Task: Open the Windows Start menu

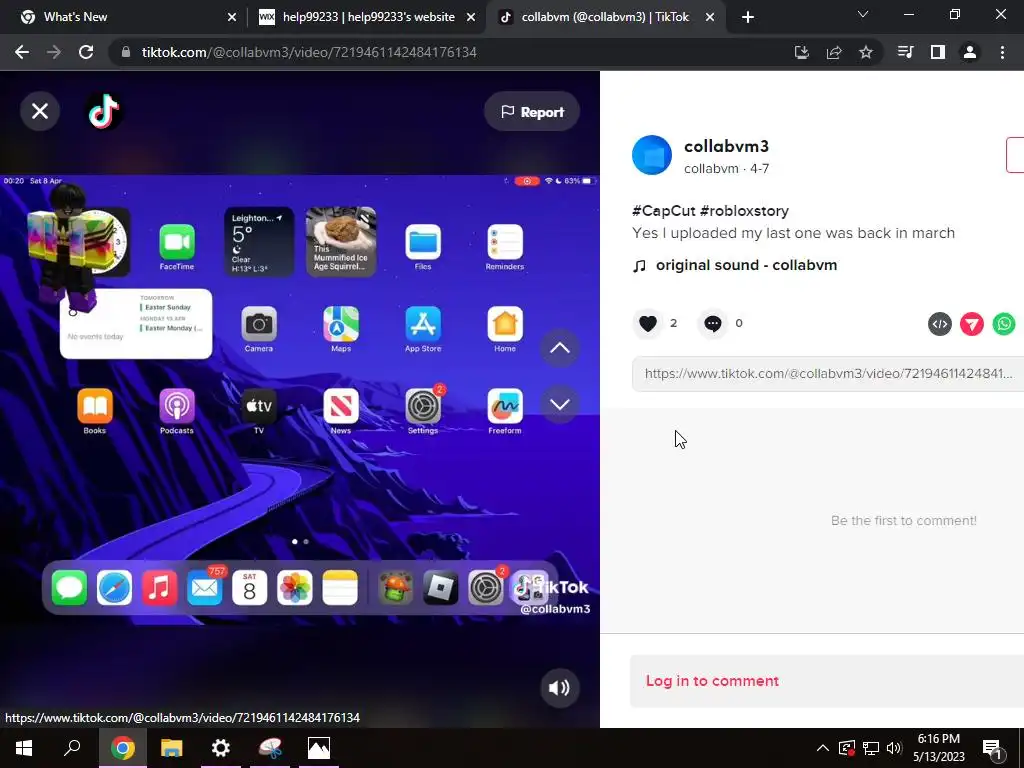Action: click(x=24, y=748)
